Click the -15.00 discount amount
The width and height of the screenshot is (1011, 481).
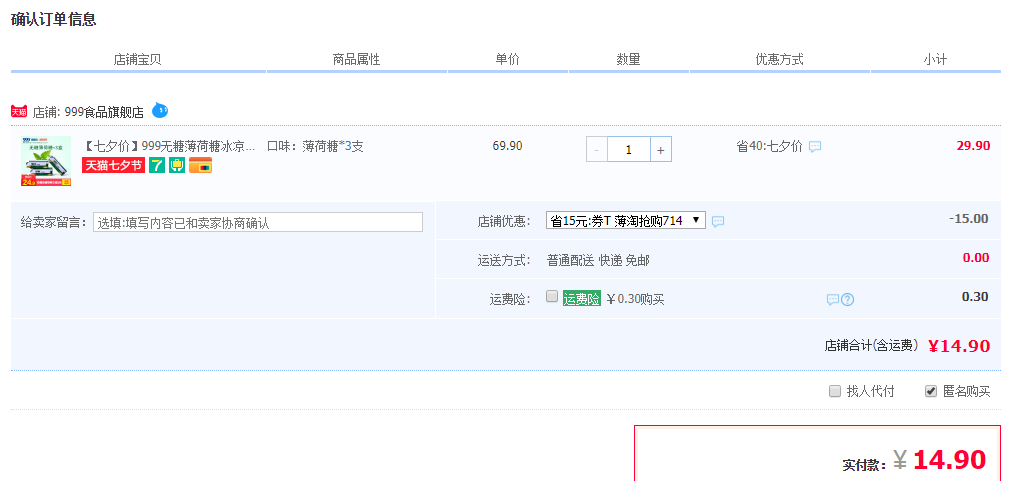tap(968, 219)
